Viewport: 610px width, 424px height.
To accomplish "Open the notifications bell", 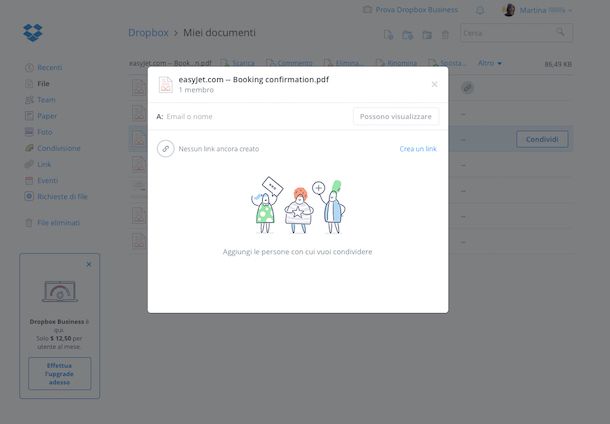I will (480, 11).
